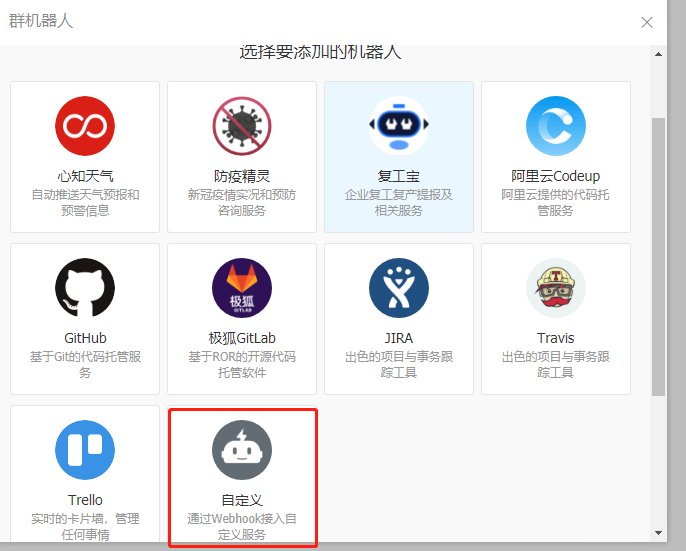Image resolution: width=686 pixels, height=551 pixels.
Task: Click the GitHub name label
Action: coord(85,338)
